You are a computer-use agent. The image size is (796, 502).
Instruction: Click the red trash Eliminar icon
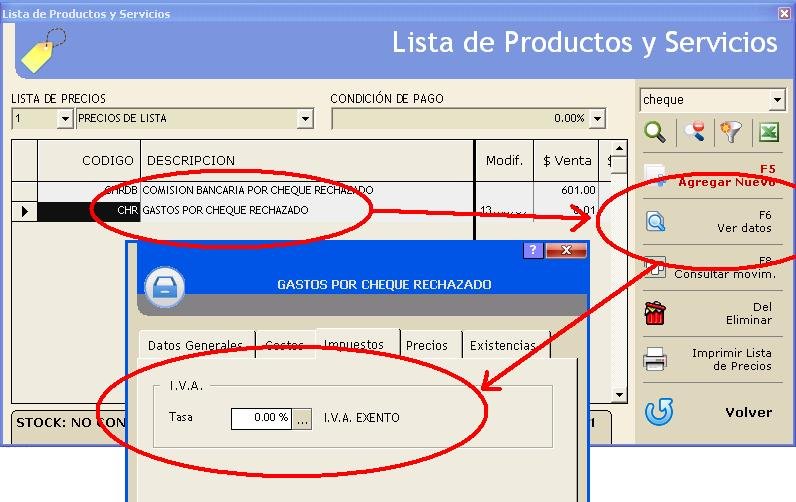coord(655,313)
